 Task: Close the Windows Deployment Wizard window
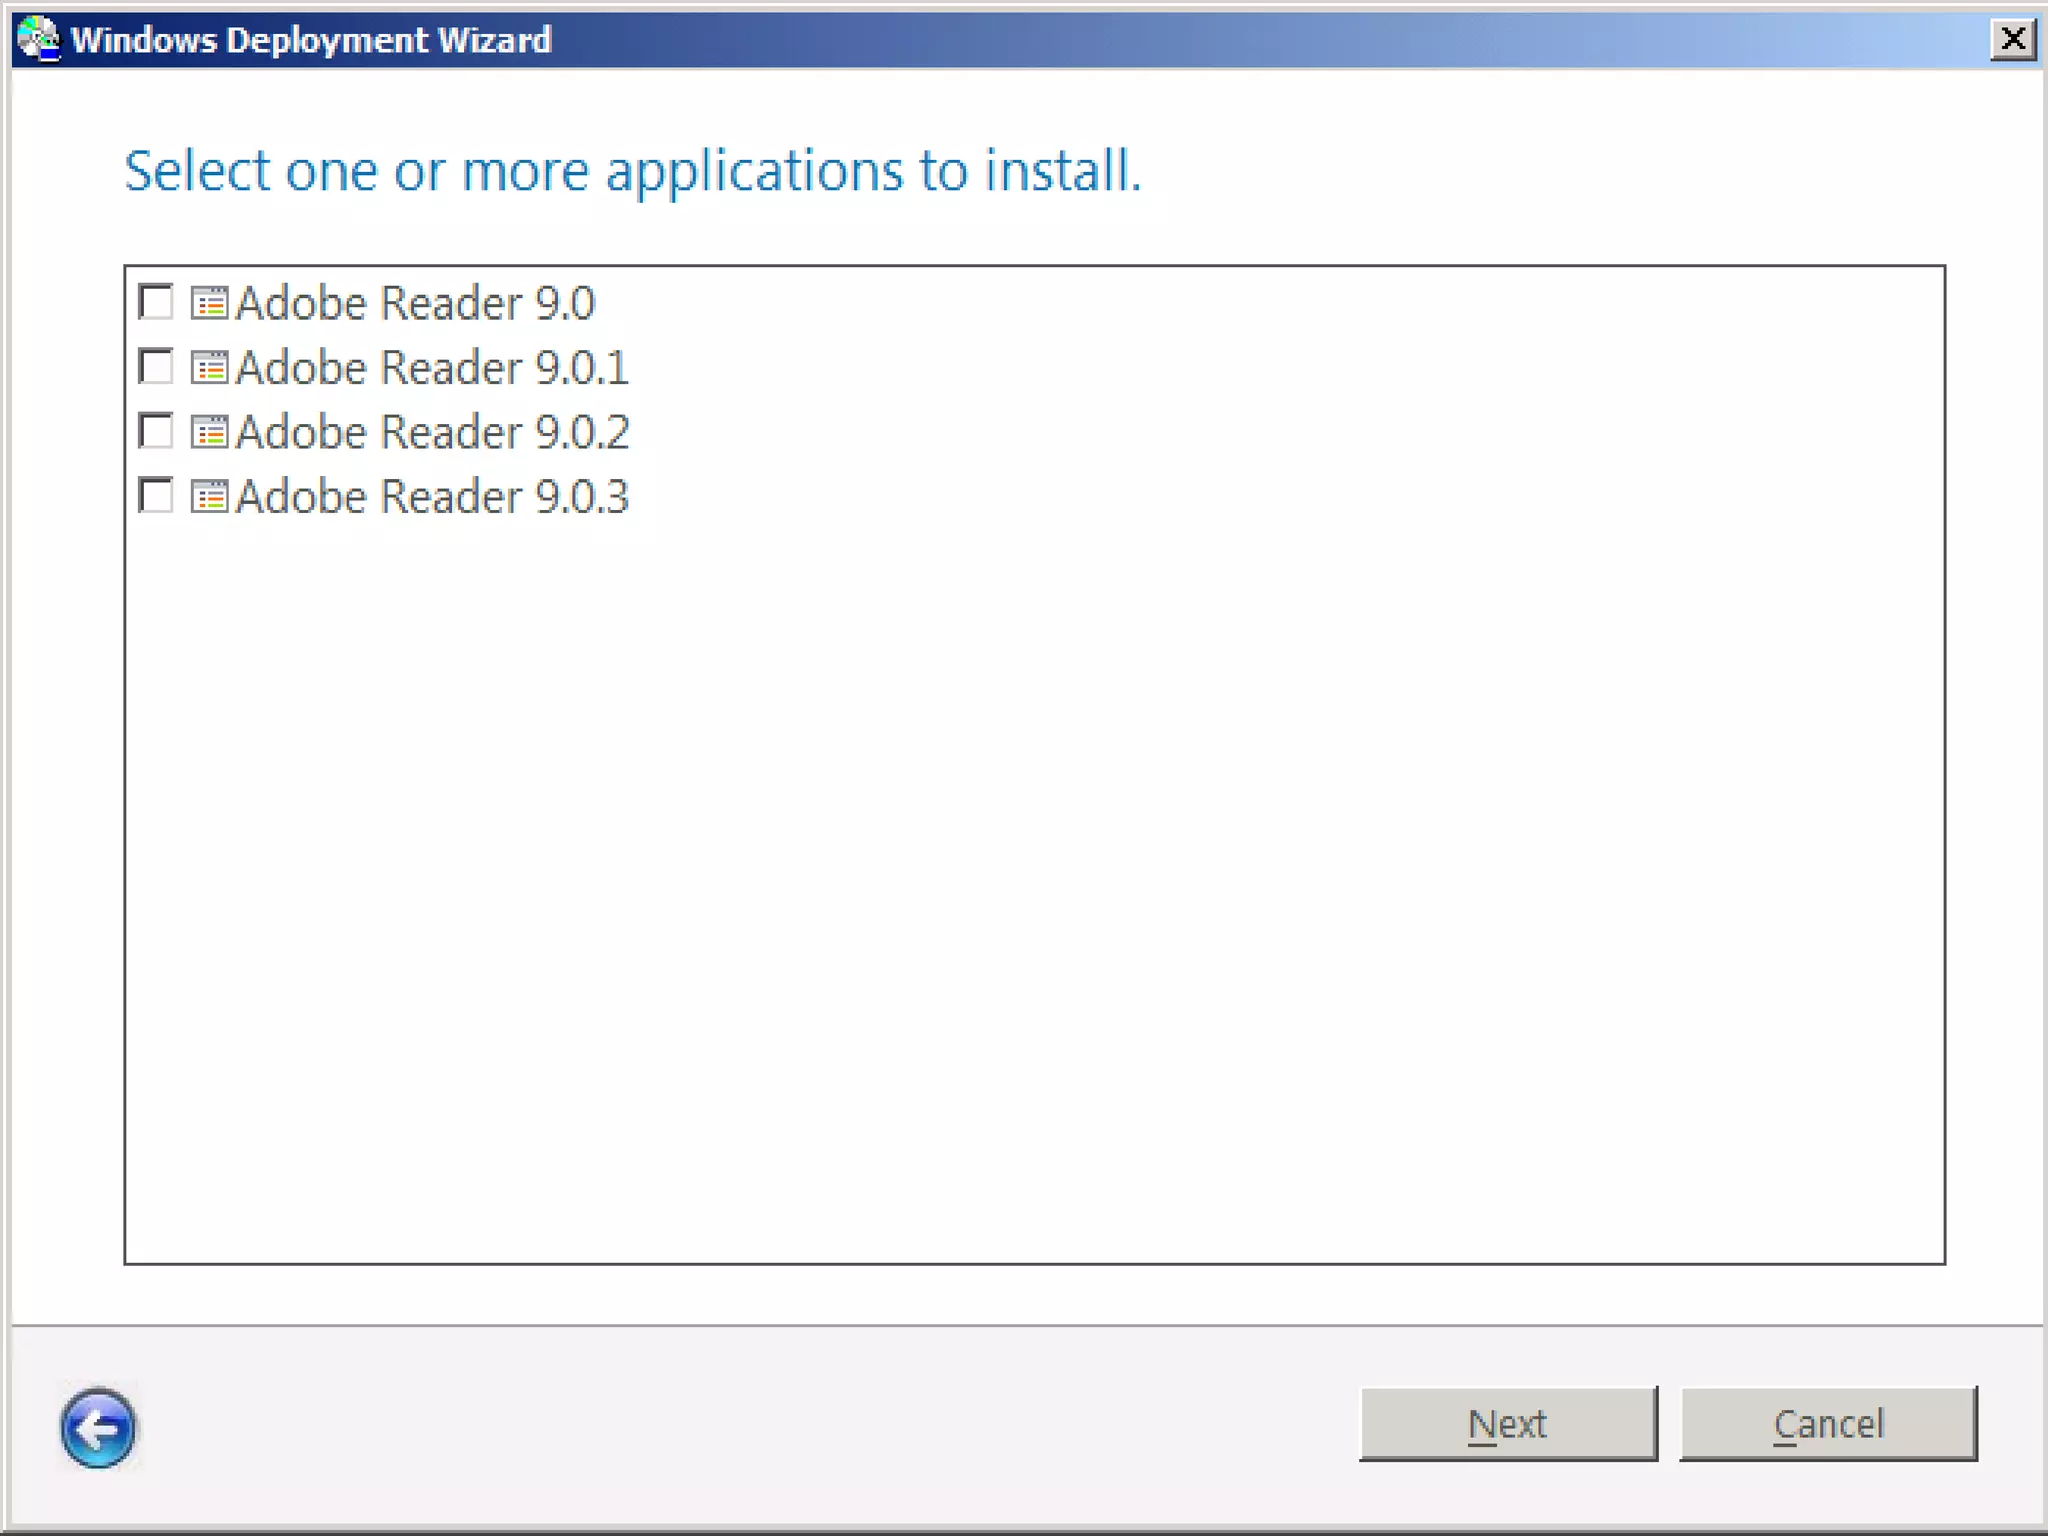coord(2012,39)
